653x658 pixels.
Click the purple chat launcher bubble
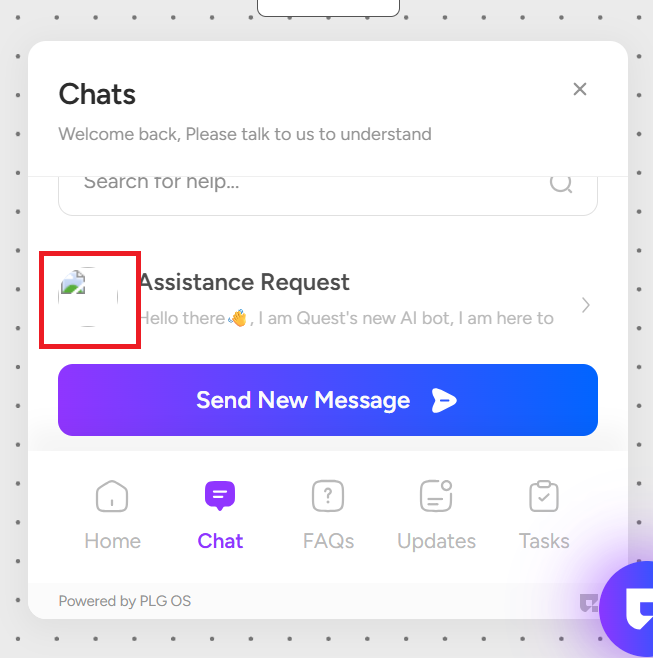pyautogui.click(x=628, y=608)
